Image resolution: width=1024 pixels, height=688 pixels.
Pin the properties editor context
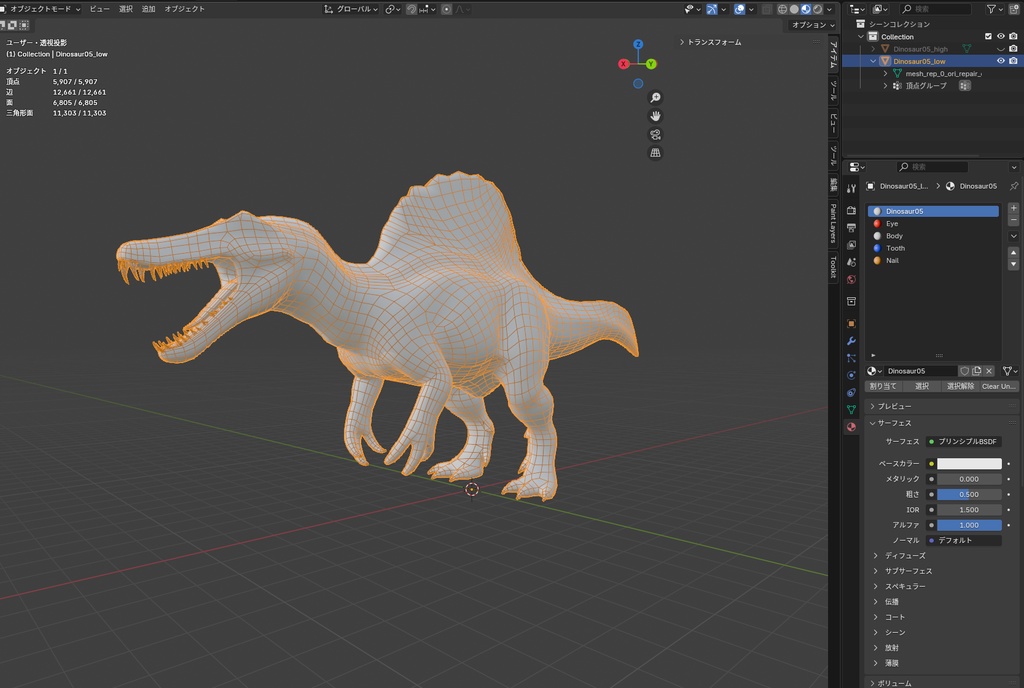coord(1013,186)
